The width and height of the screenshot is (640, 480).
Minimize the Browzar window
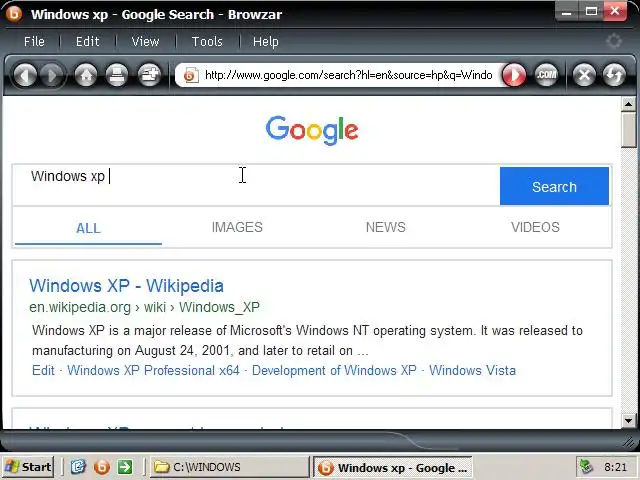point(567,12)
